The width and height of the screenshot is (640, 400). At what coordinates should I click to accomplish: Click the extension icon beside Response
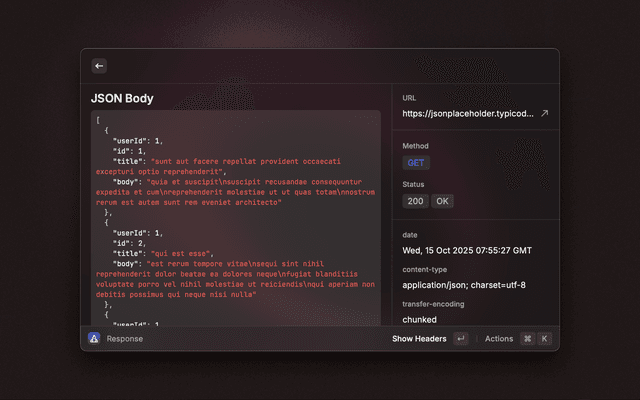click(x=93, y=339)
